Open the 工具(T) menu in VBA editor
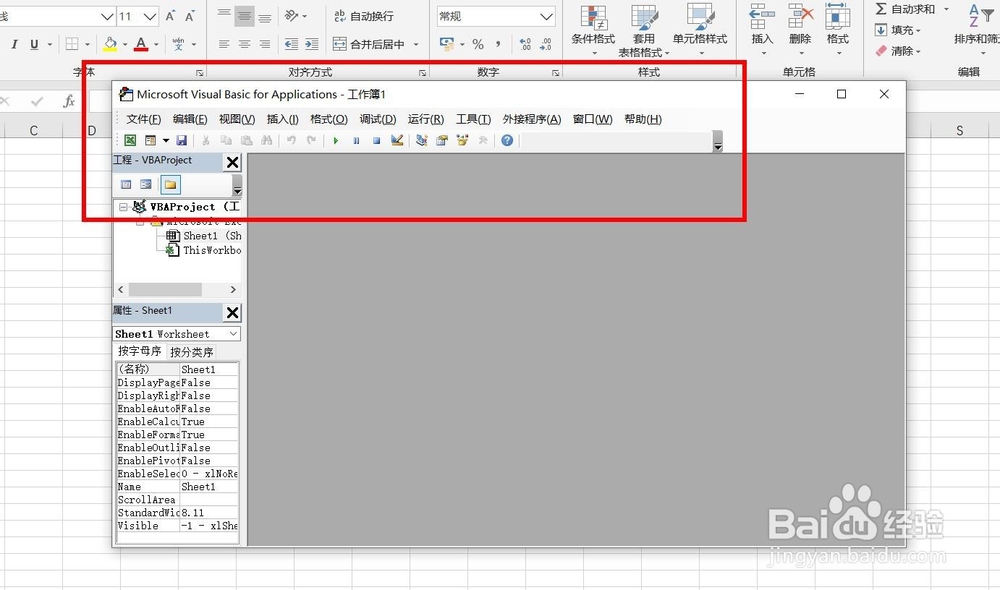 click(473, 119)
